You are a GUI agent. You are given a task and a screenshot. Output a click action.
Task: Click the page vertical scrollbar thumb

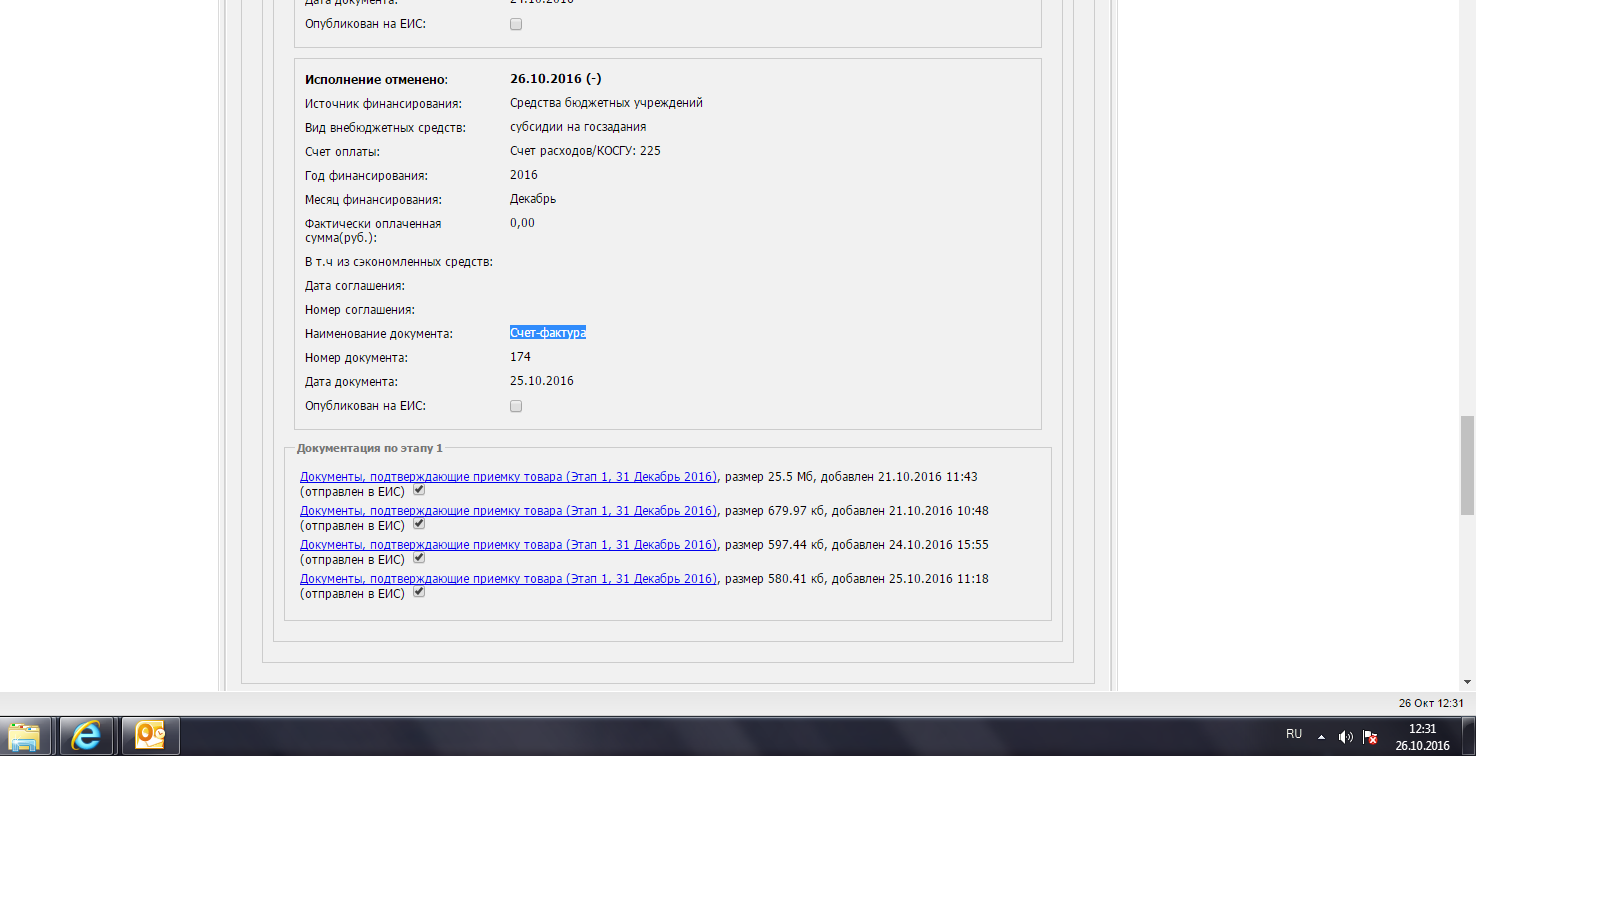pyautogui.click(x=1467, y=465)
